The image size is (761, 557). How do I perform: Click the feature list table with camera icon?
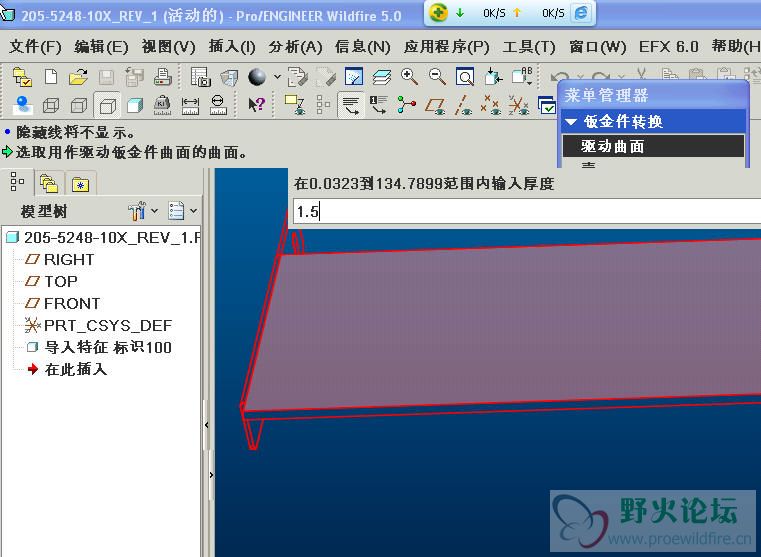pos(200,77)
